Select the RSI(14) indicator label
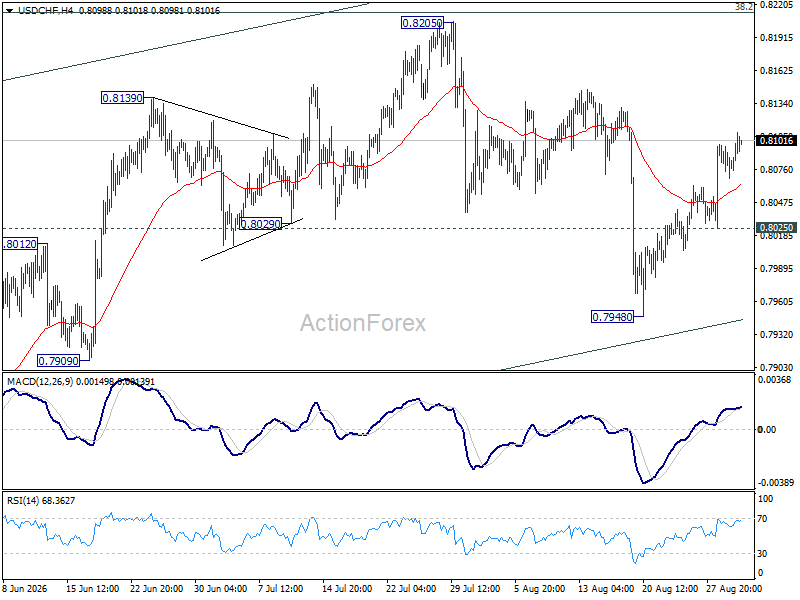 [x=23, y=501]
